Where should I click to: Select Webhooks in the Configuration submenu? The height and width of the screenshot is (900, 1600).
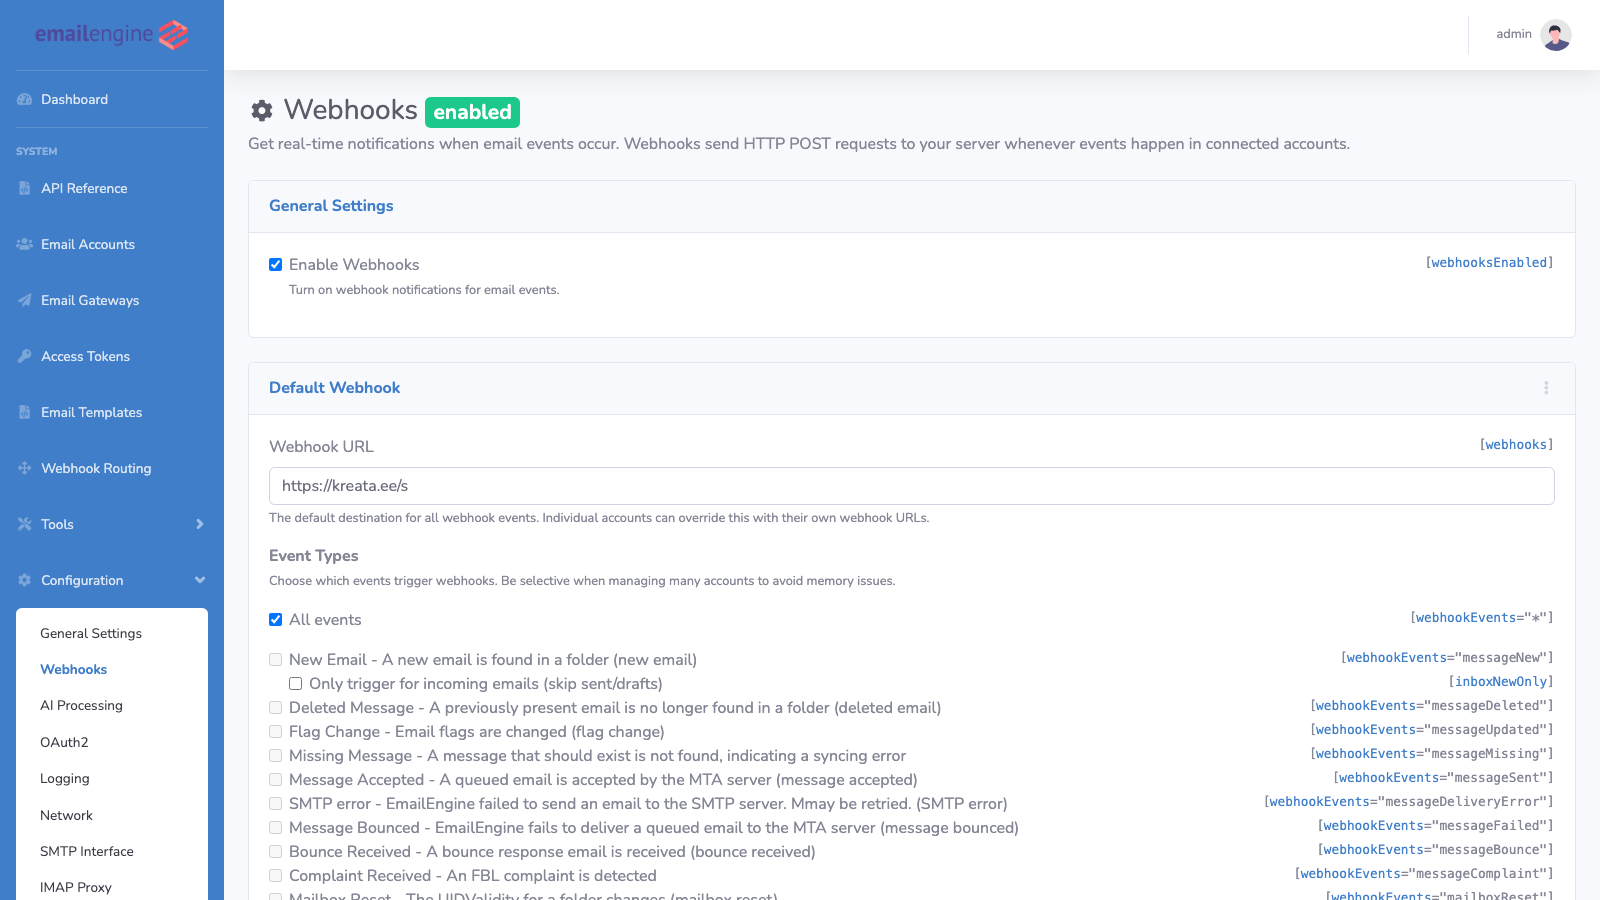tap(73, 669)
